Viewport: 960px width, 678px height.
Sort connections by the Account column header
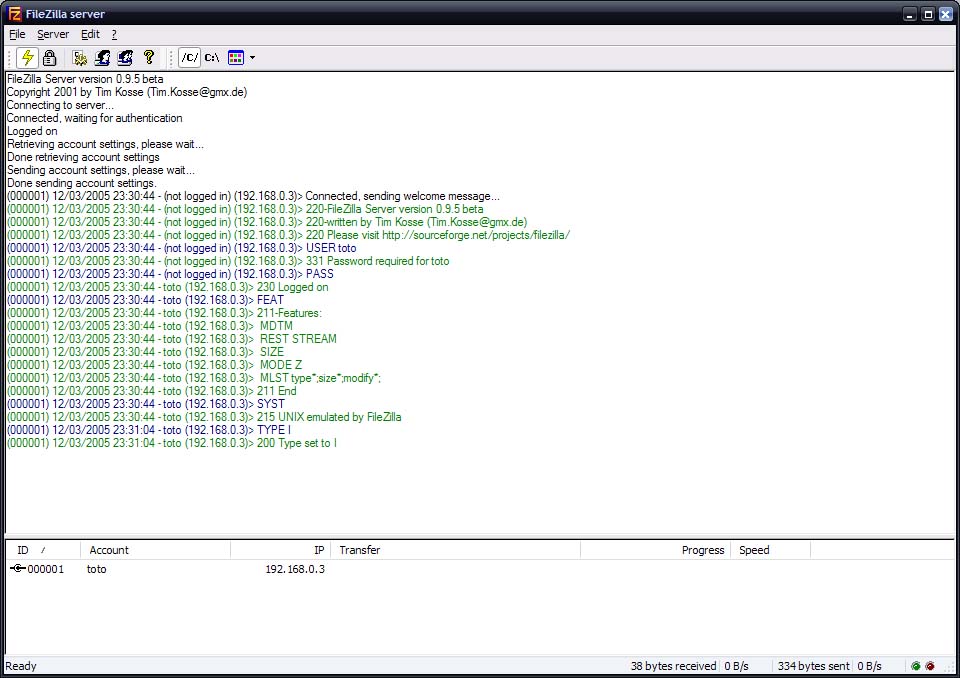tap(156, 550)
